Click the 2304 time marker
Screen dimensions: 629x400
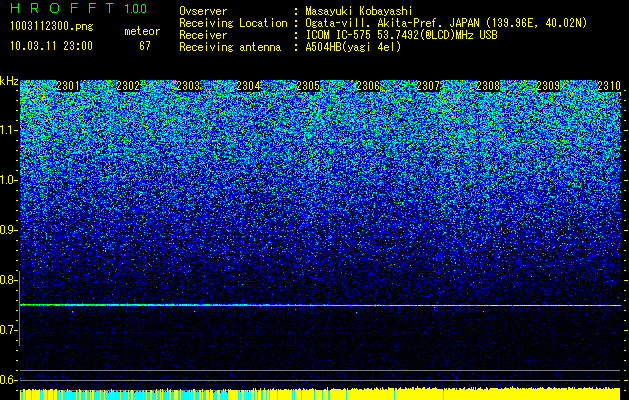[x=249, y=86]
